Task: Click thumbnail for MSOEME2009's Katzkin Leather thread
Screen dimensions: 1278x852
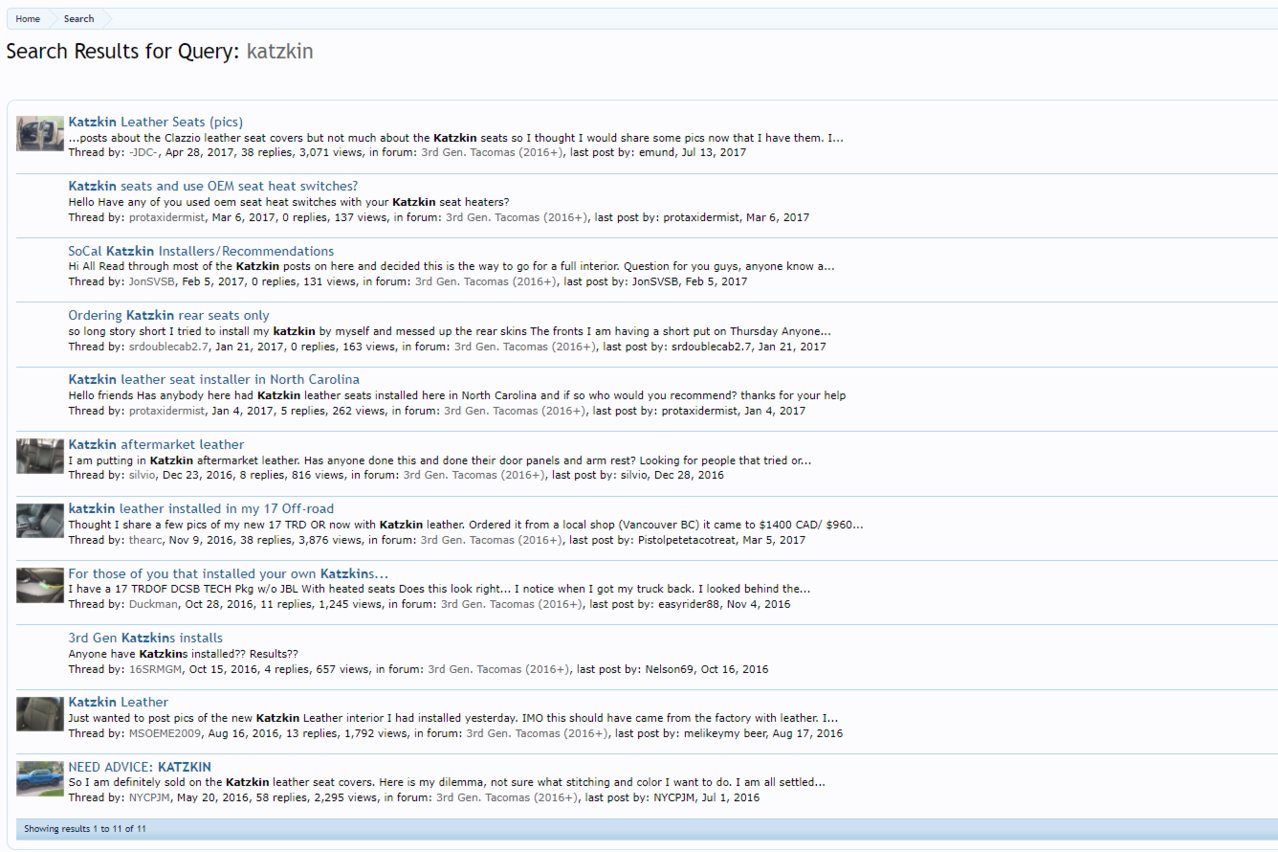Action: 40,714
